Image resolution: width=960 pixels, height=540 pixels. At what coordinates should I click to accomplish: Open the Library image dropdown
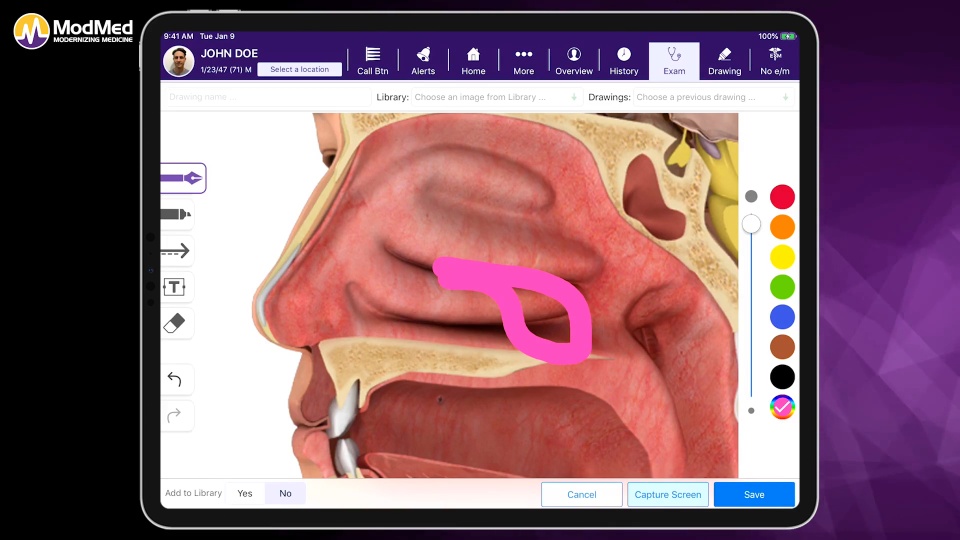pyautogui.click(x=495, y=97)
